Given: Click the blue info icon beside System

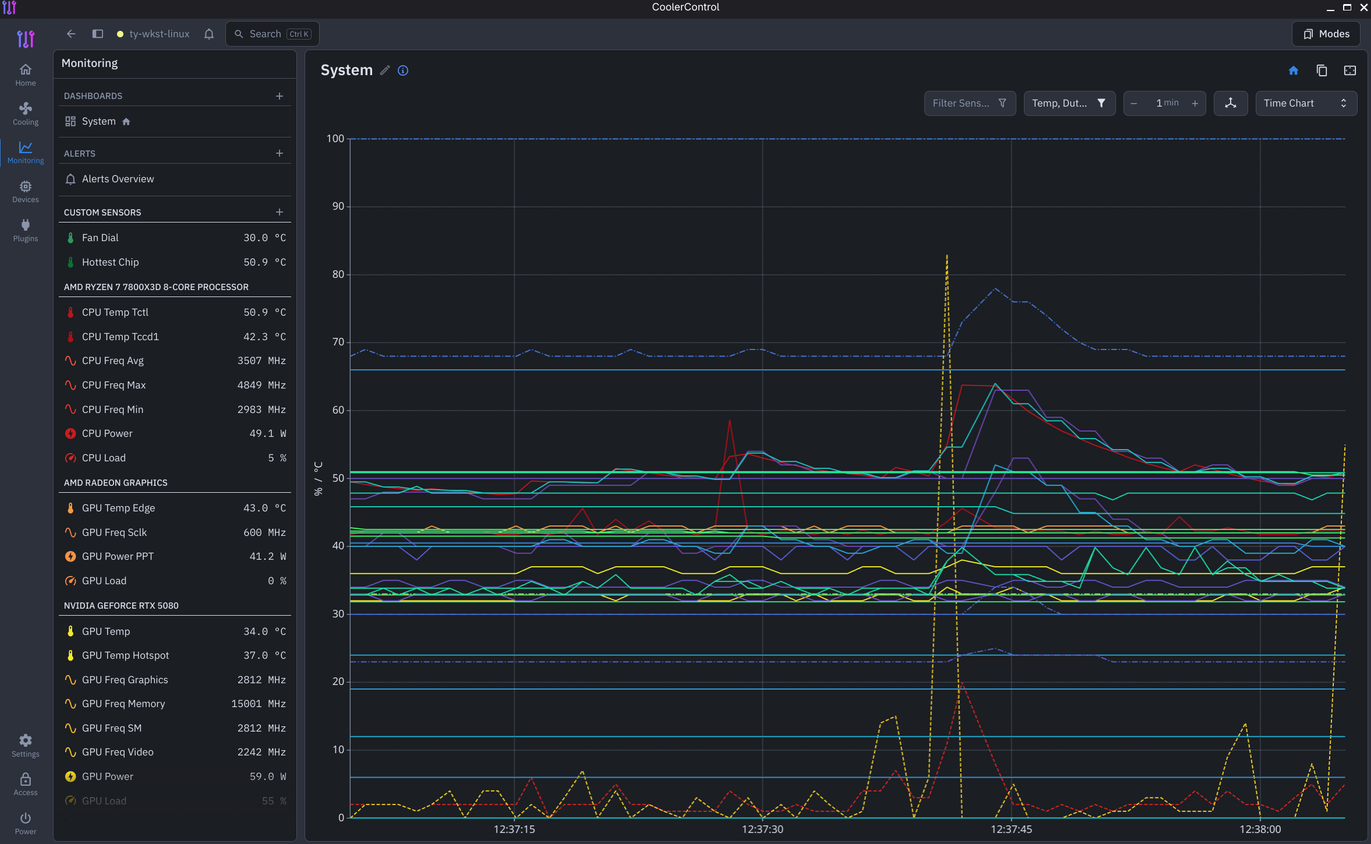Looking at the screenshot, I should [403, 70].
